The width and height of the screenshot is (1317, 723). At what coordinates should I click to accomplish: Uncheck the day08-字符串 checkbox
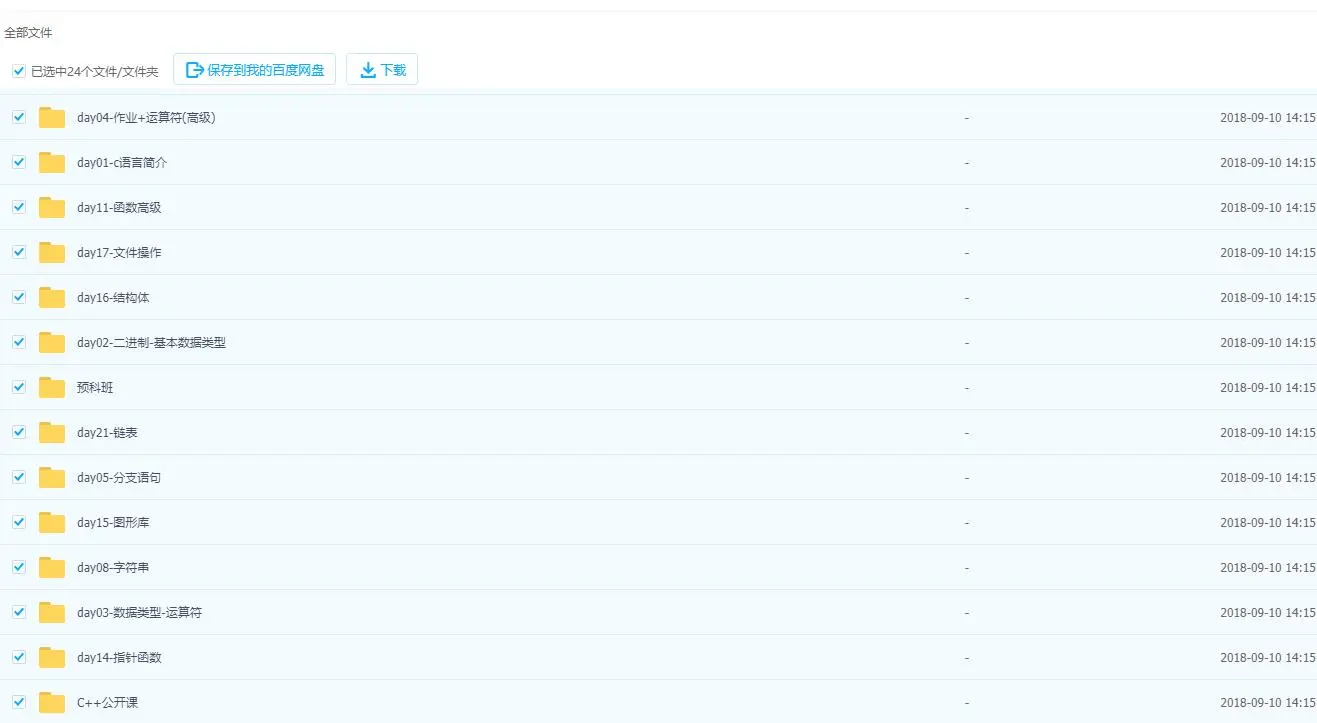(19, 567)
